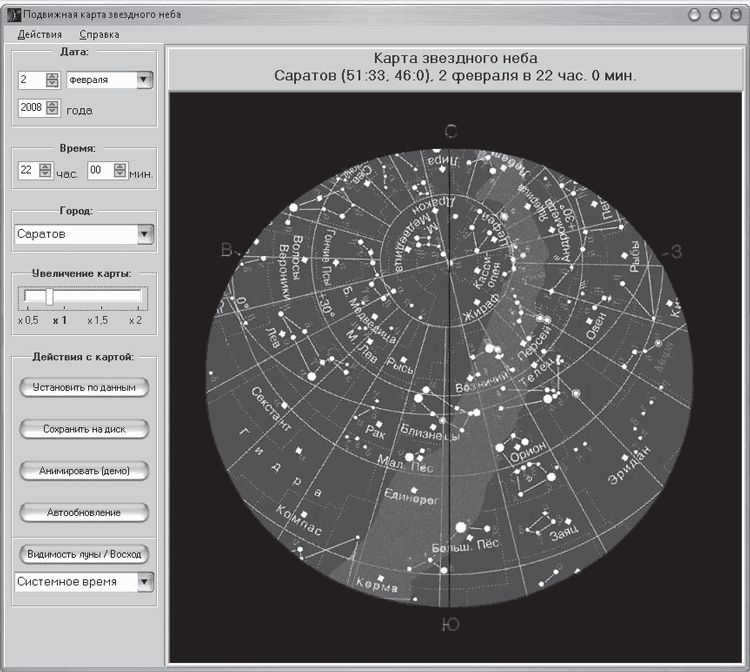This screenshot has width=750, height=672.
Task: Click the Жираф constellation label
Action: point(482,308)
